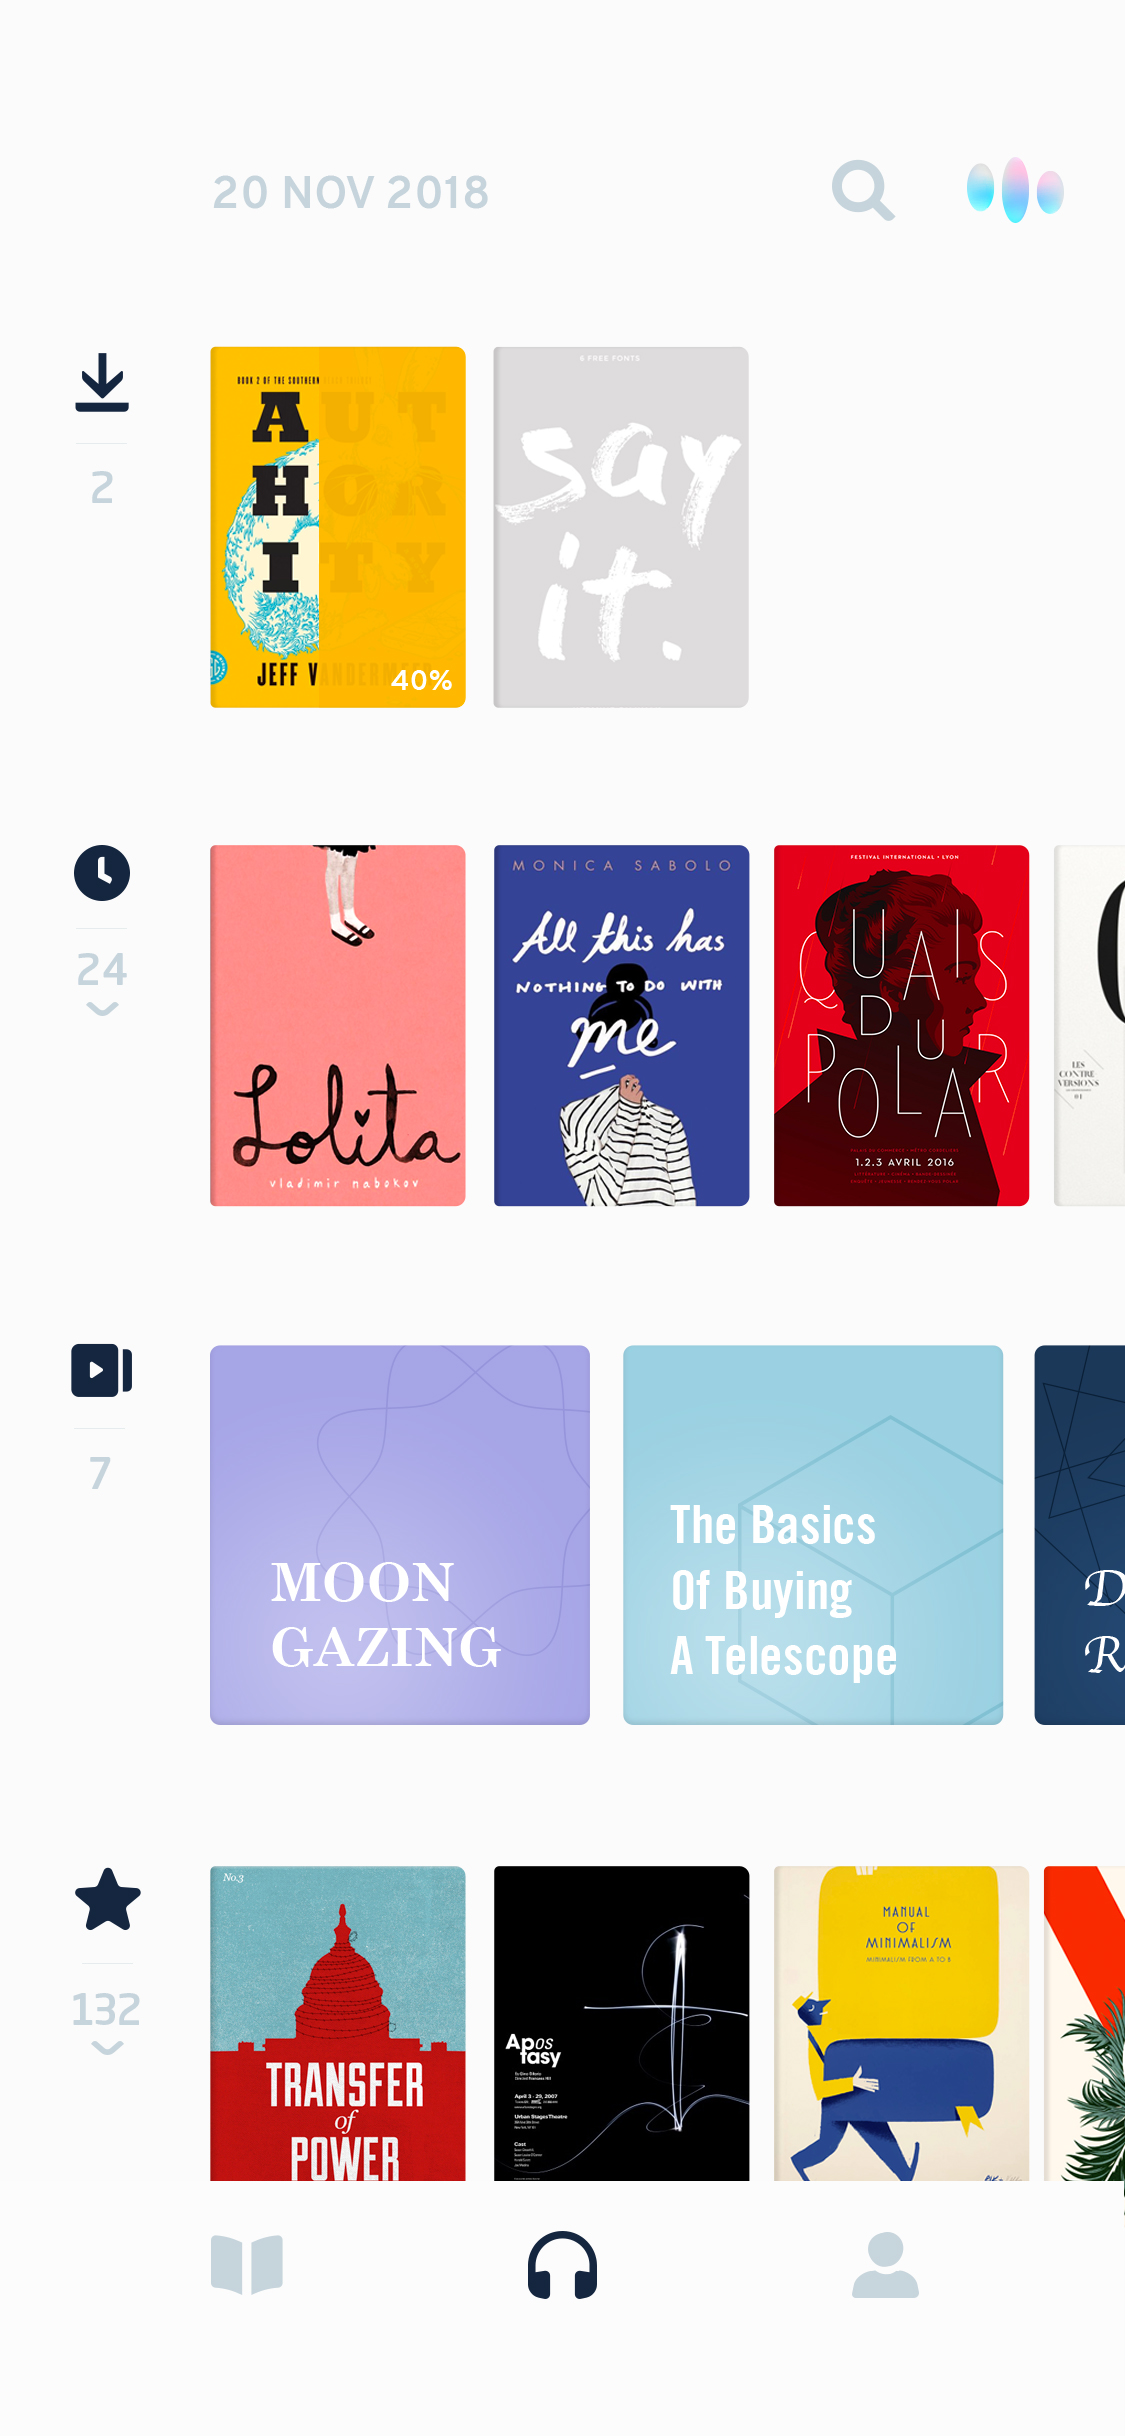This screenshot has width=1125, height=2436.
Task: Play the Moon Gazing audio card
Action: click(x=400, y=1535)
